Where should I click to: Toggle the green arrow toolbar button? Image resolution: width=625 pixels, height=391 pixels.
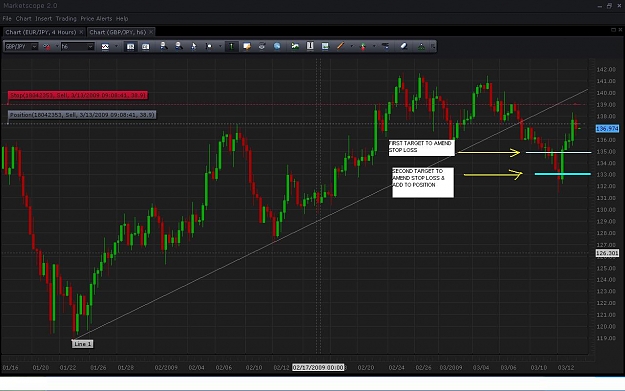pos(231,47)
